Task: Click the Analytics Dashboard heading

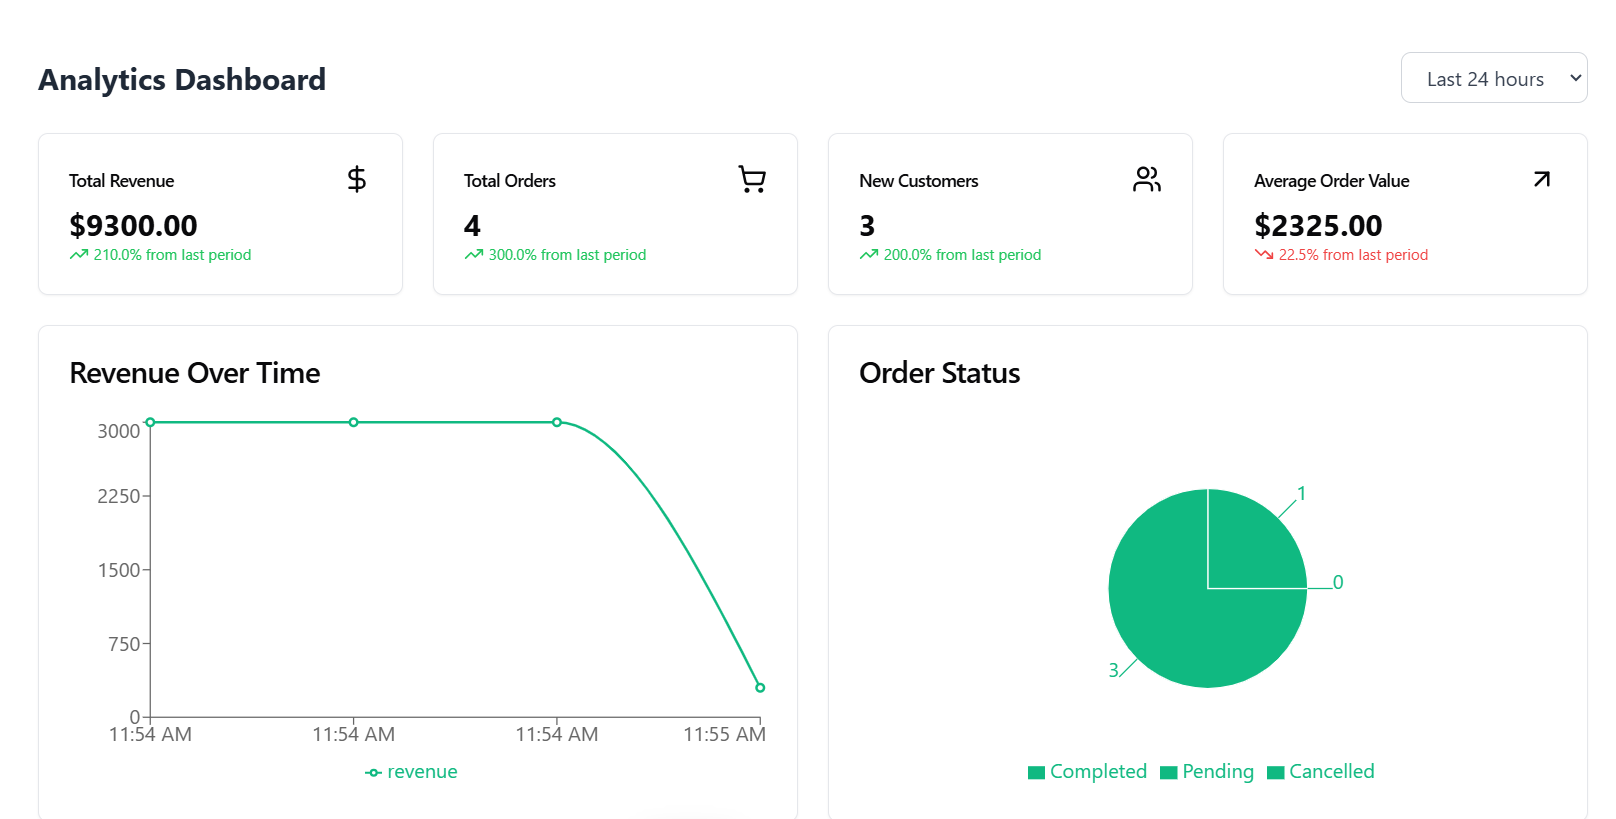Action: point(182,80)
